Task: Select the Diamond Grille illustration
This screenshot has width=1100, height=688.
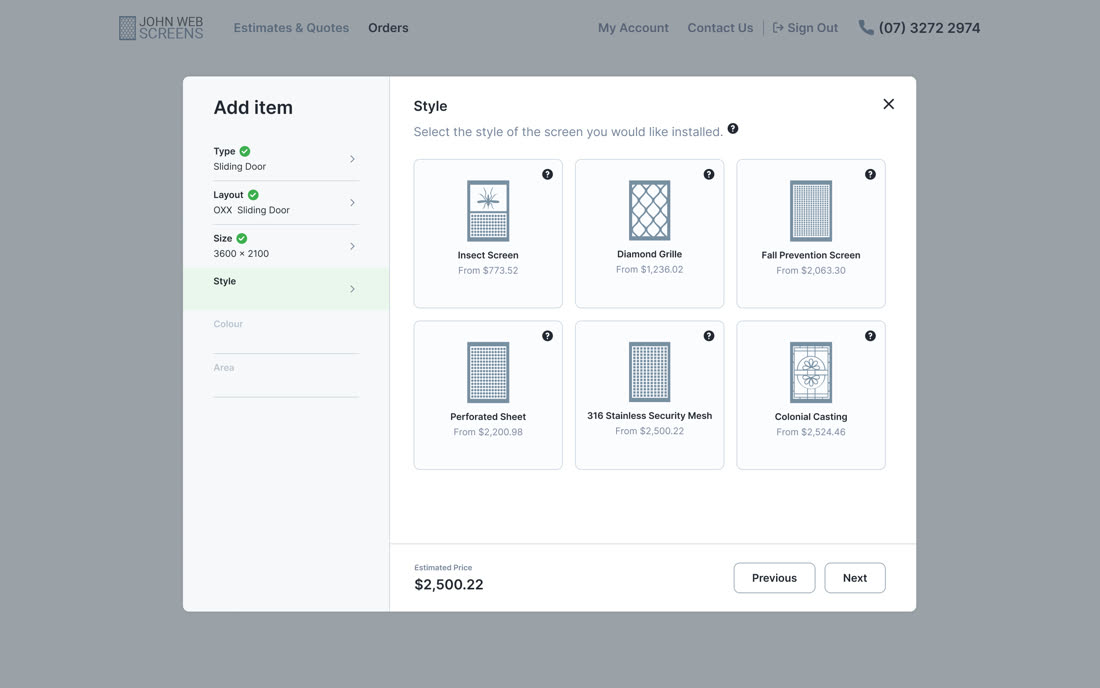Action: tap(650, 210)
